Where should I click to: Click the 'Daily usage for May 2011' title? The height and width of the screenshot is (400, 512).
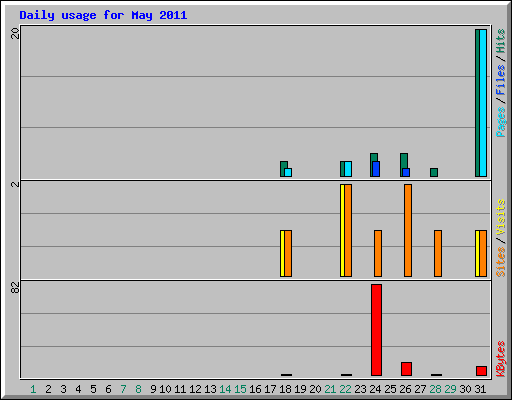pos(103,15)
